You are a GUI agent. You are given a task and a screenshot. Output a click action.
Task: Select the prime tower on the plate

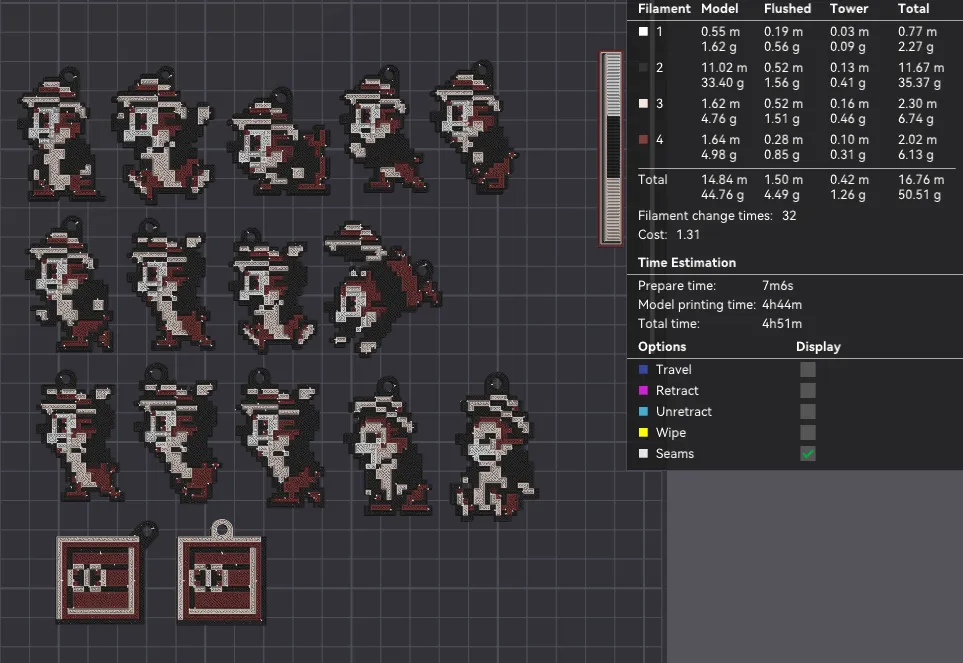611,149
